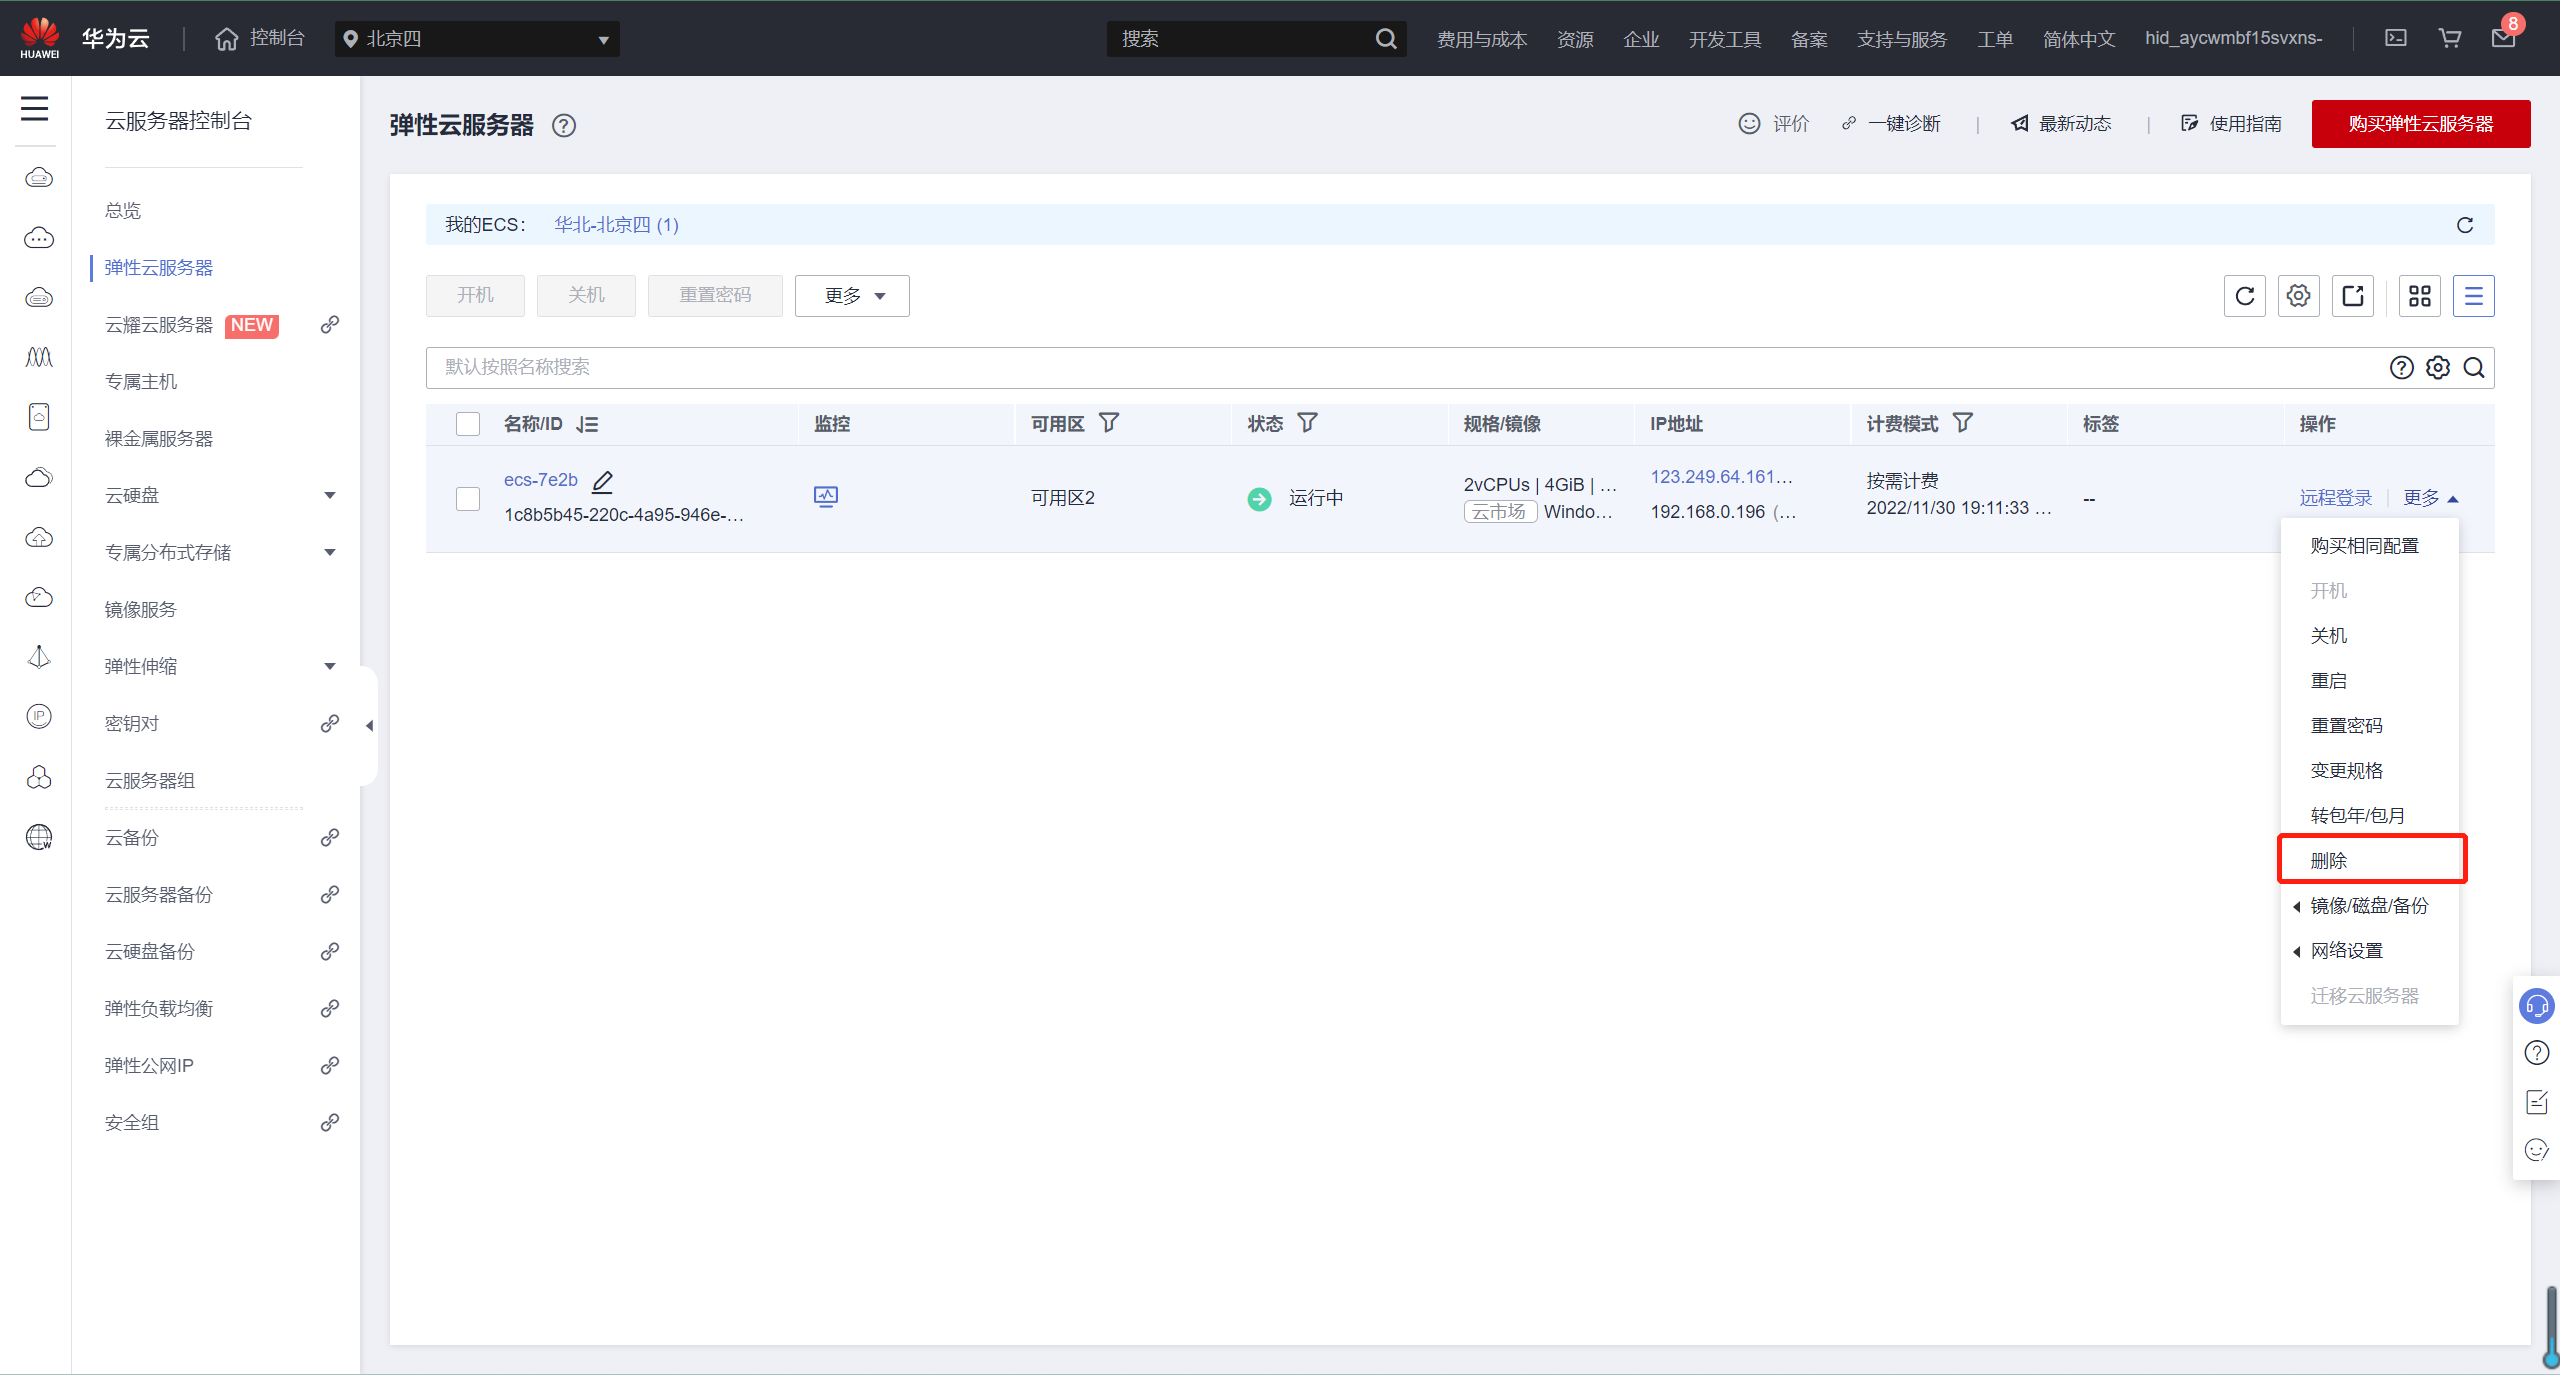Tick the checkbox for ecs-7e2b row
The height and width of the screenshot is (1375, 2560).
pos(468,499)
